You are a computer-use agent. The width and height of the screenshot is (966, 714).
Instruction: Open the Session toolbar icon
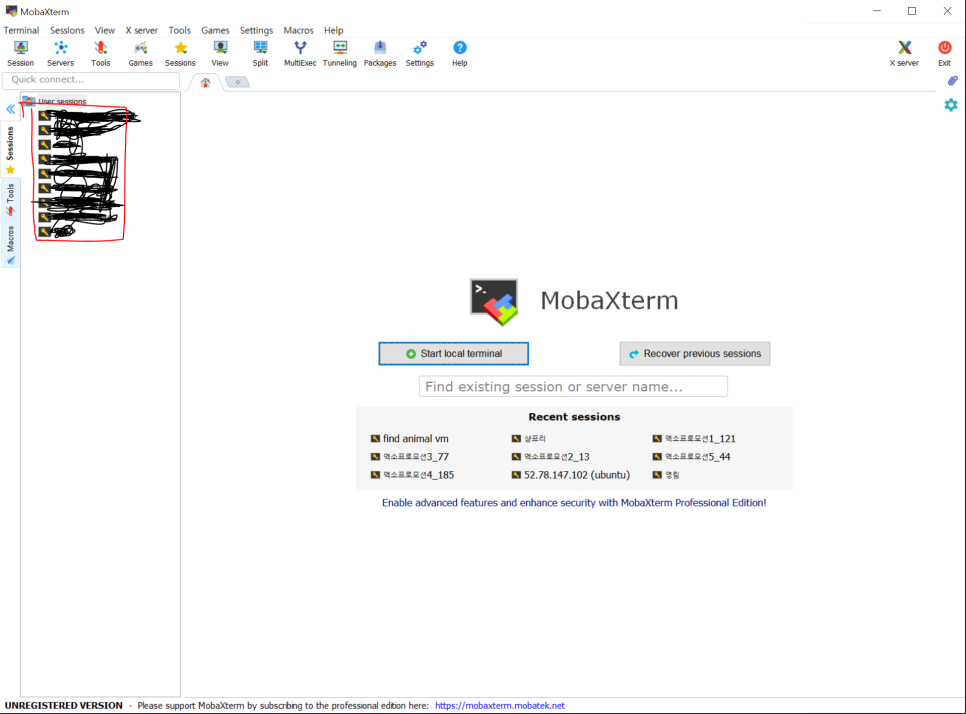click(x=20, y=54)
